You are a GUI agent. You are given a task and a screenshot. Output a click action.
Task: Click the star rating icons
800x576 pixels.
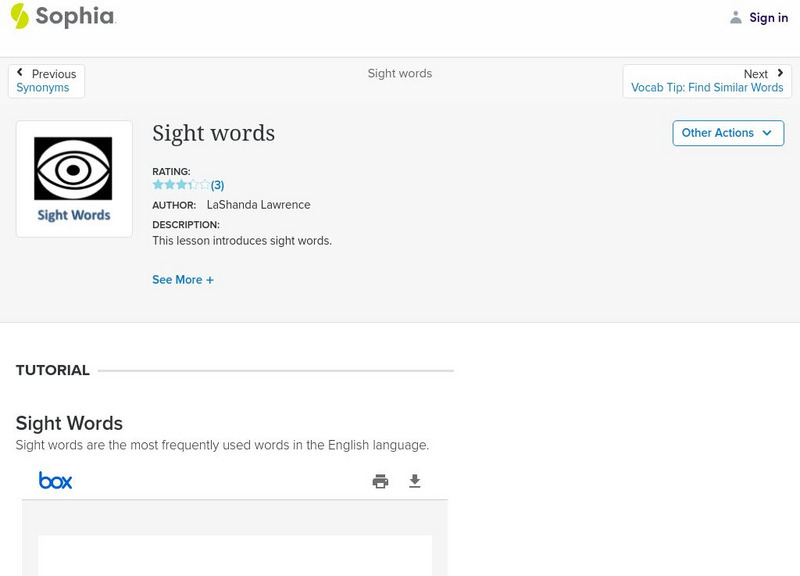coord(181,185)
